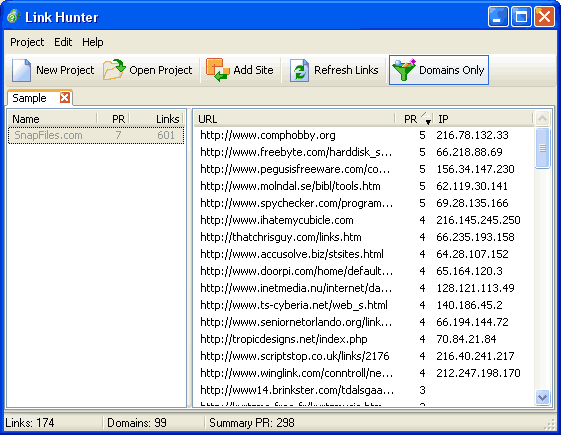This screenshot has height=435, width=561.
Task: Click the New Project page icon
Action: coord(21,70)
